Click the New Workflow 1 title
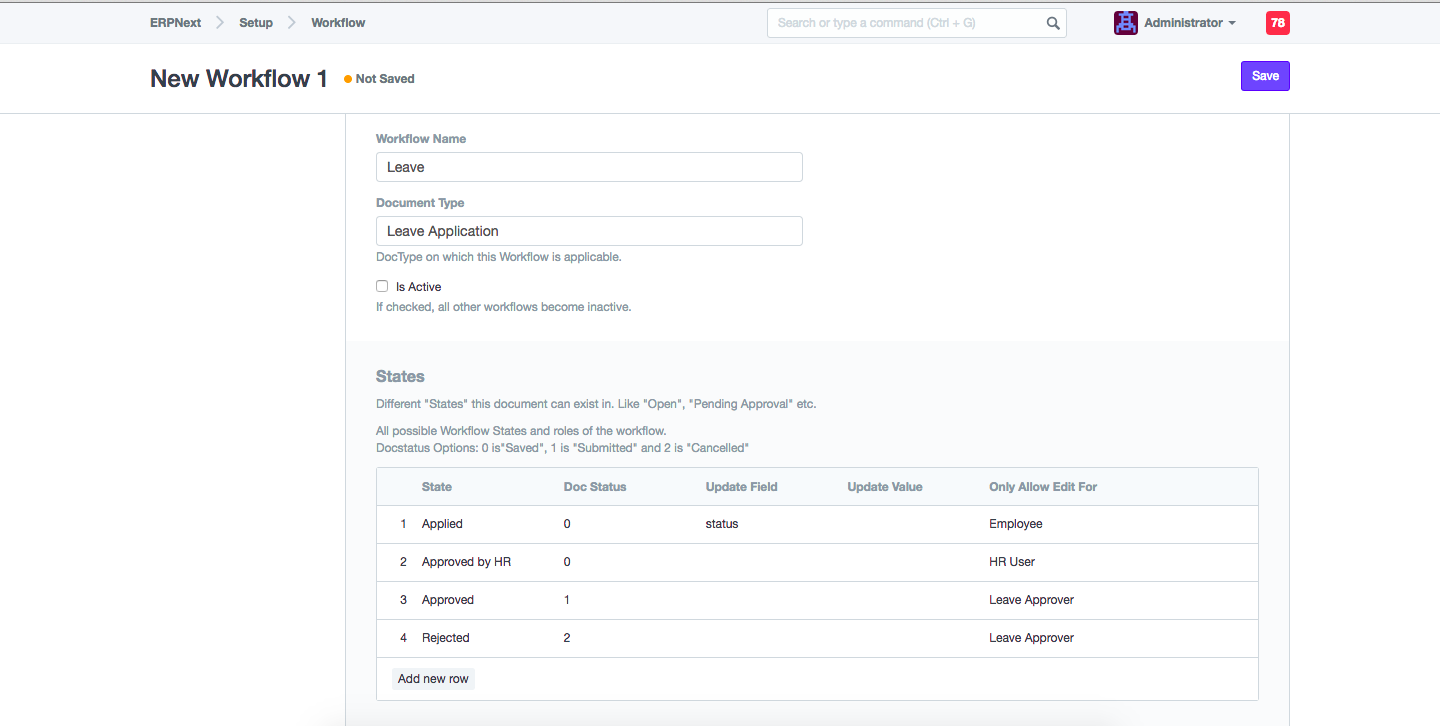This screenshot has height=726, width=1440. (x=239, y=79)
